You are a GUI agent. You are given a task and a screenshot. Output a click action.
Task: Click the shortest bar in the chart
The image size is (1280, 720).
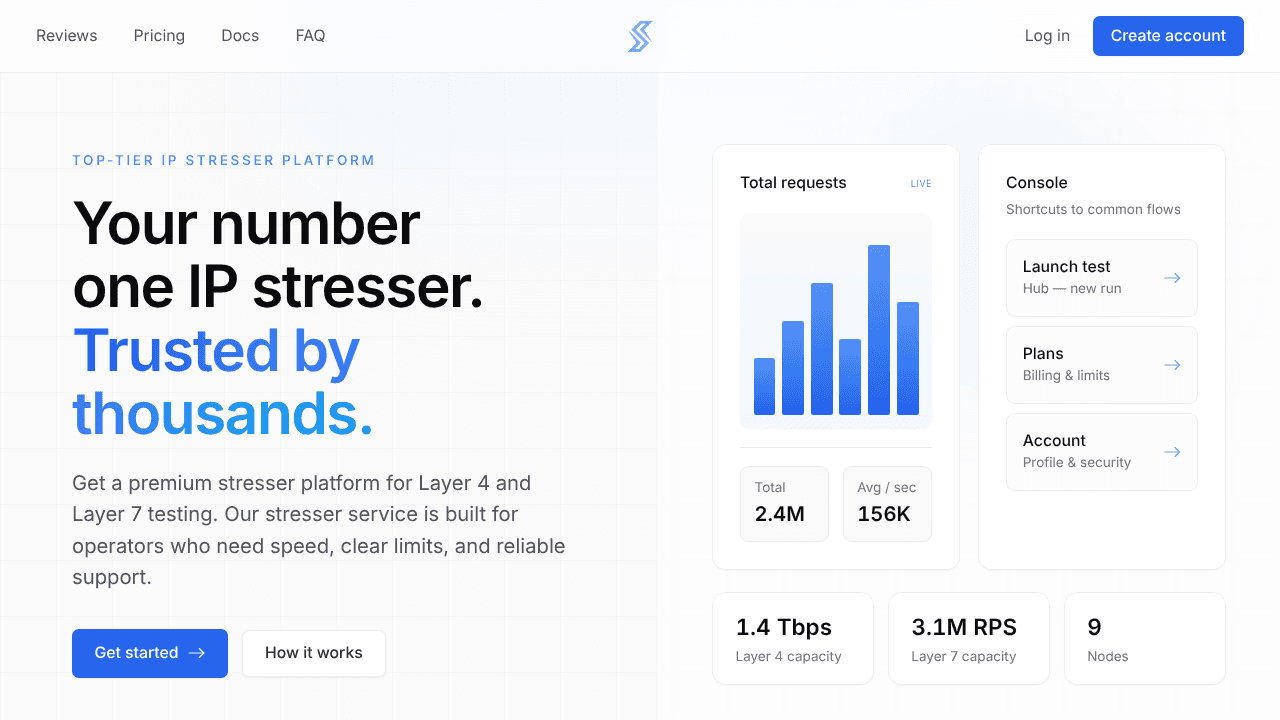click(x=764, y=386)
